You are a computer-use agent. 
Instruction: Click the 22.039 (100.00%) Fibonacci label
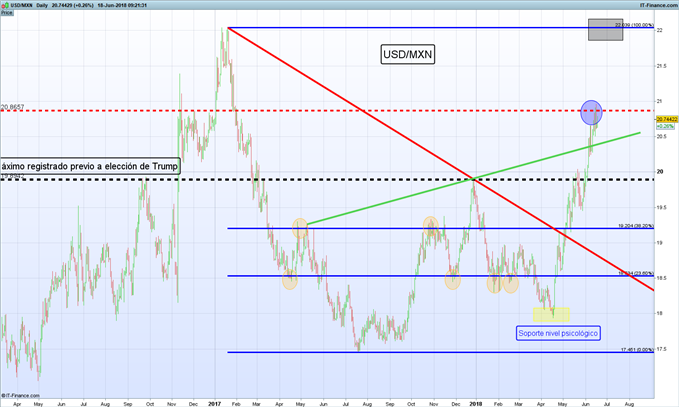click(634, 25)
